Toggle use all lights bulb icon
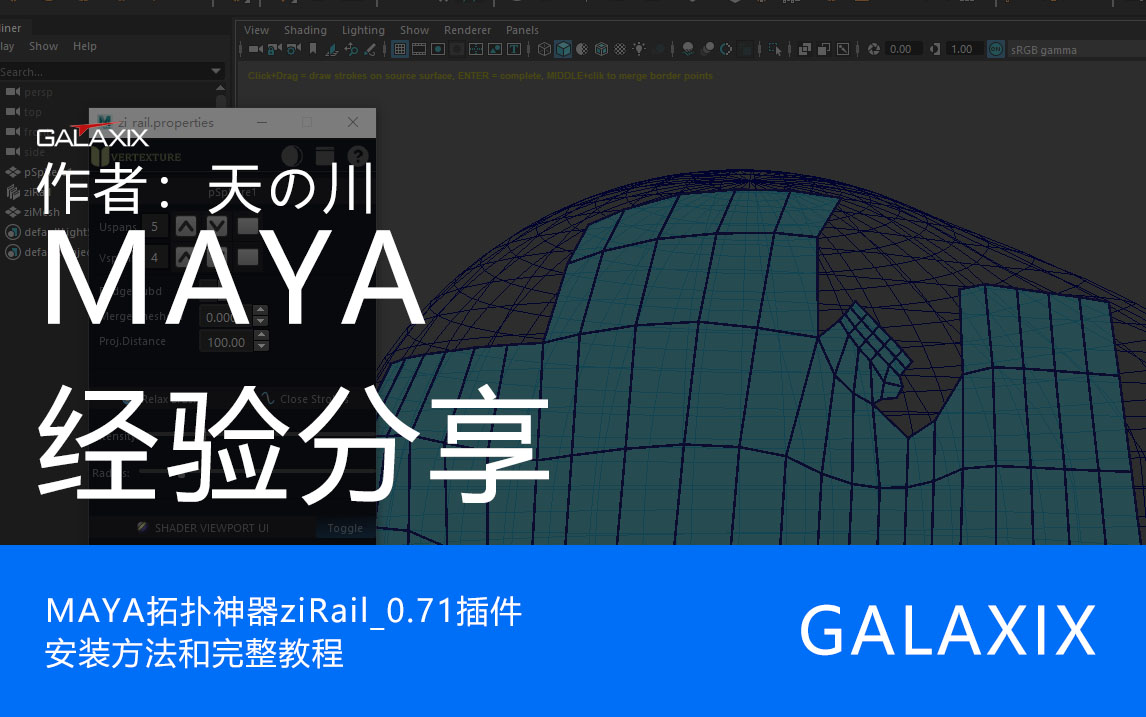 click(x=639, y=49)
